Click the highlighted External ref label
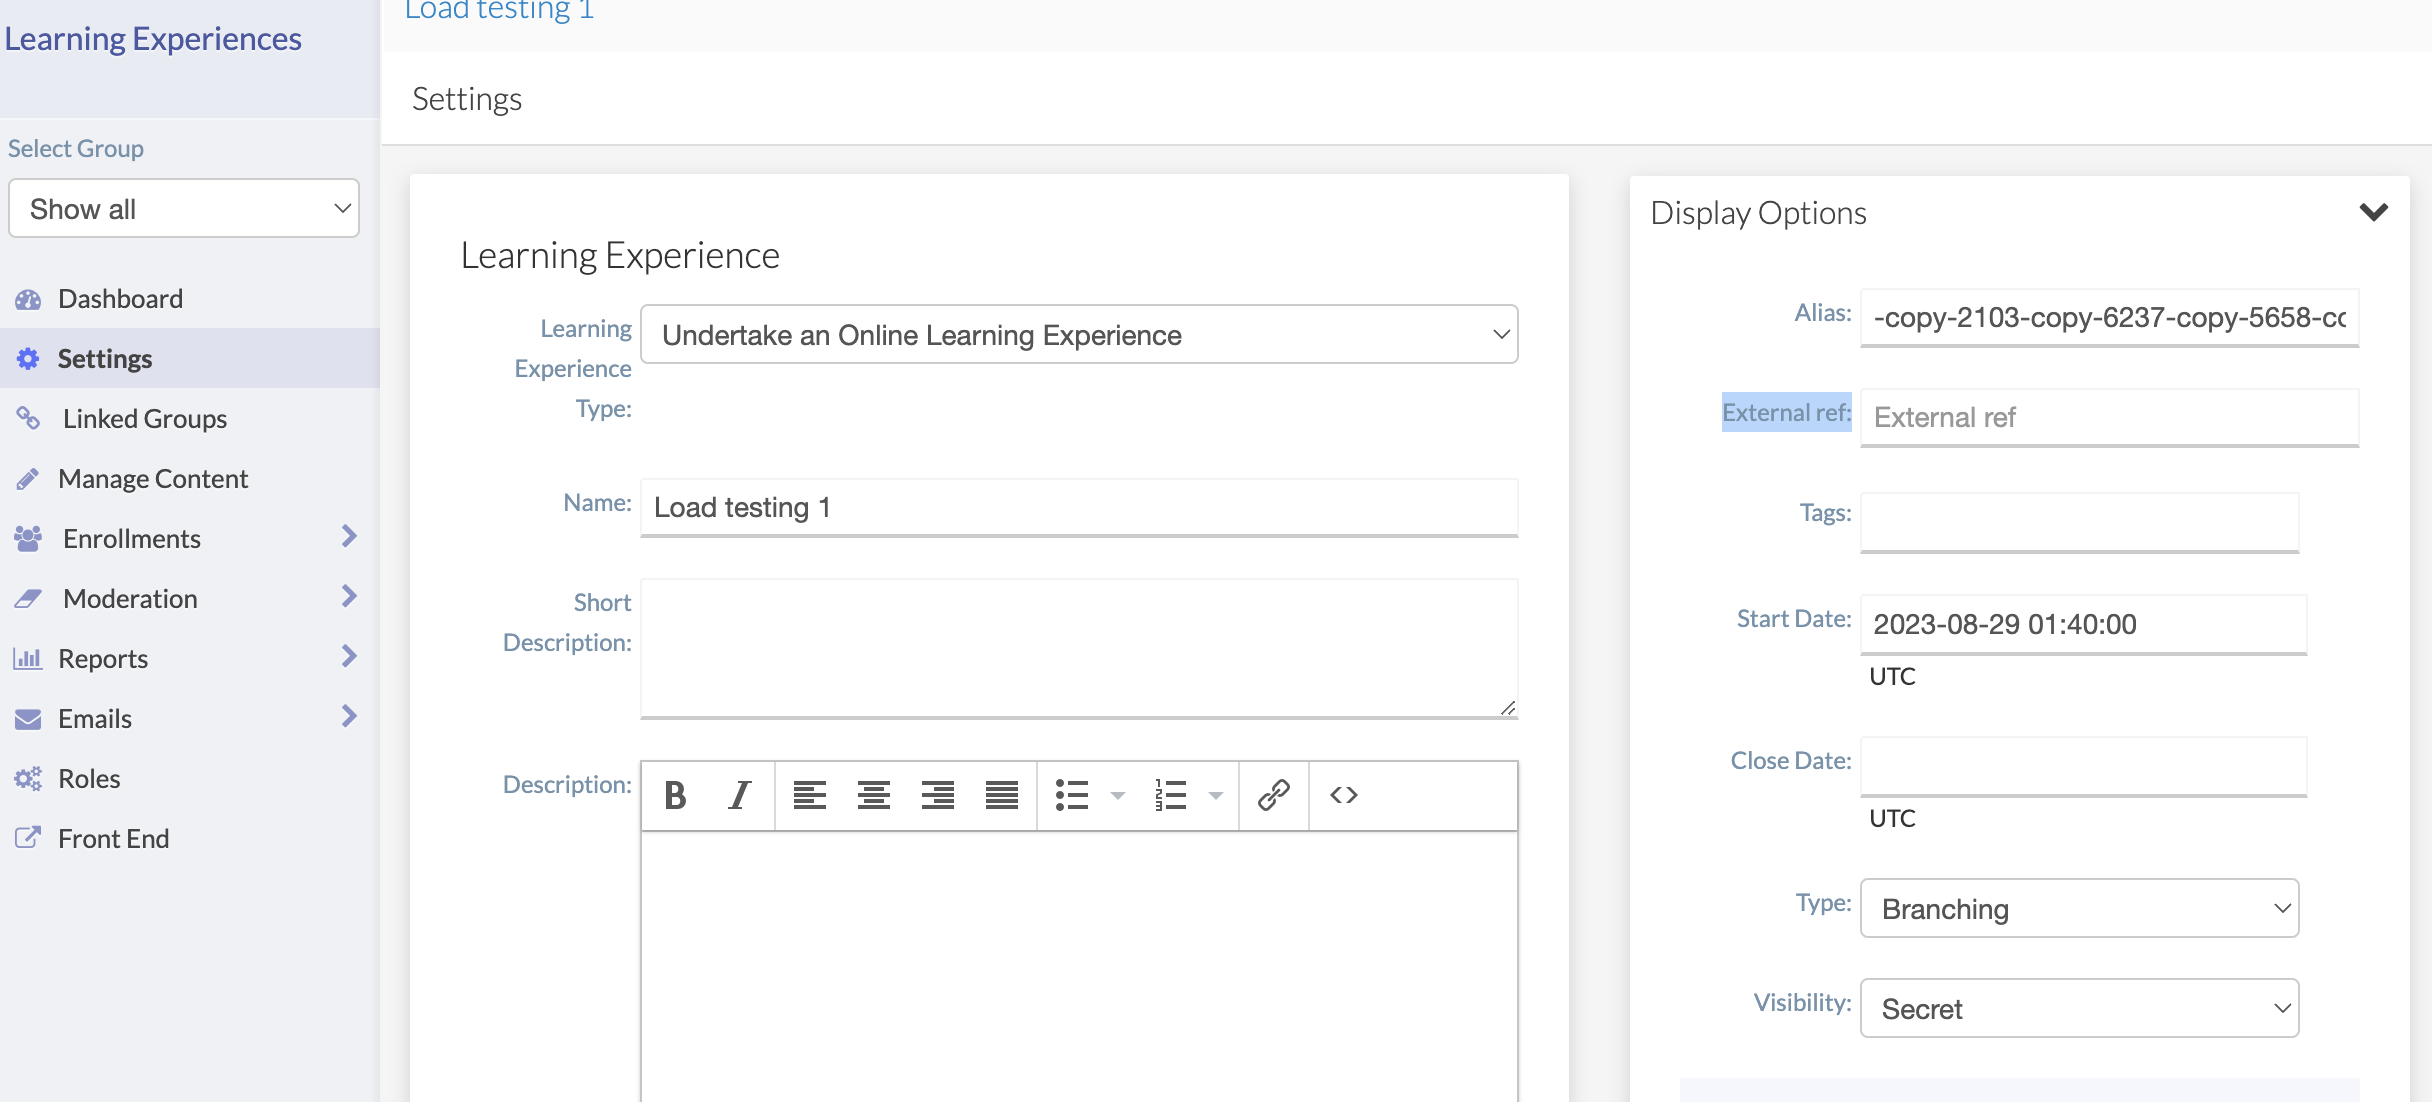Screen dimensions: 2432x1102 click(x=1786, y=413)
